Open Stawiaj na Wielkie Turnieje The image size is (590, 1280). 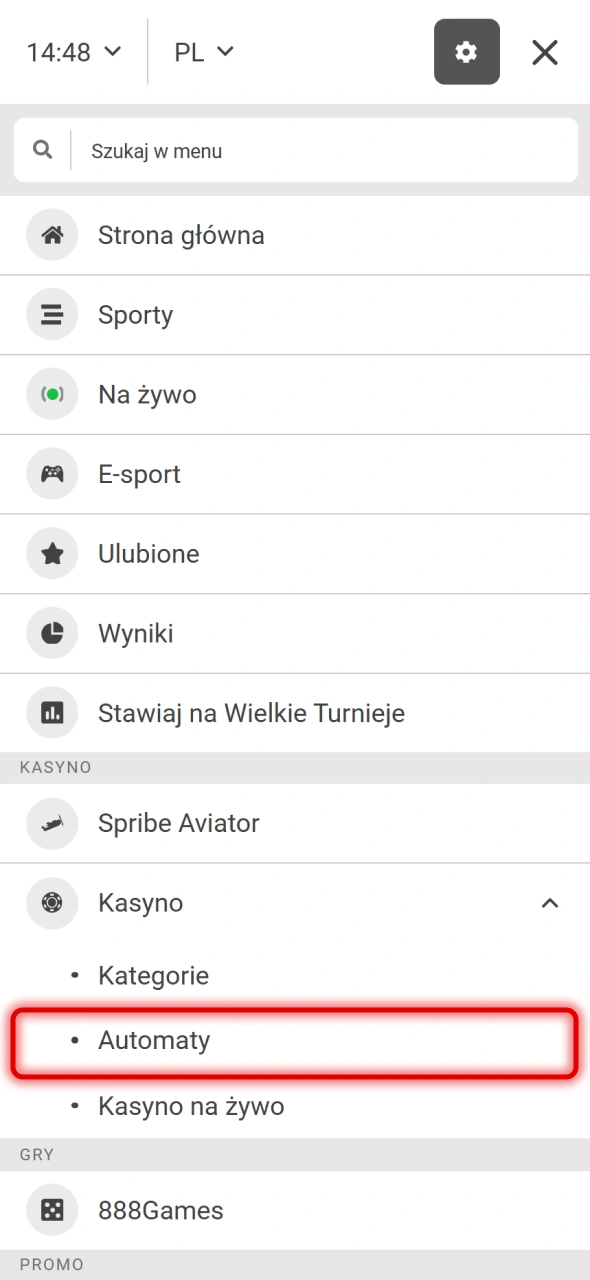pyautogui.click(x=251, y=713)
